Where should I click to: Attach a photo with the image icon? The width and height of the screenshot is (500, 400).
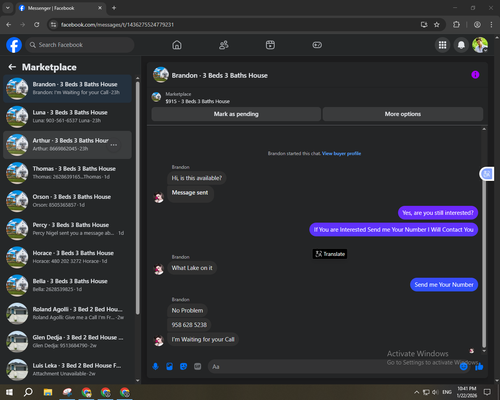click(x=169, y=367)
